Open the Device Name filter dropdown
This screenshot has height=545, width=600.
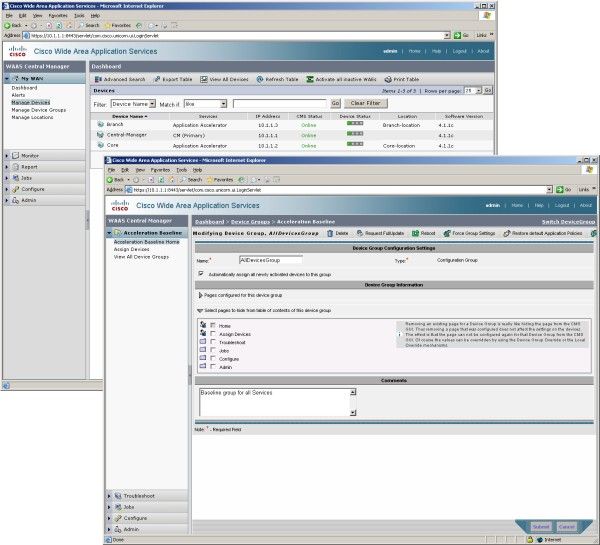coord(133,104)
